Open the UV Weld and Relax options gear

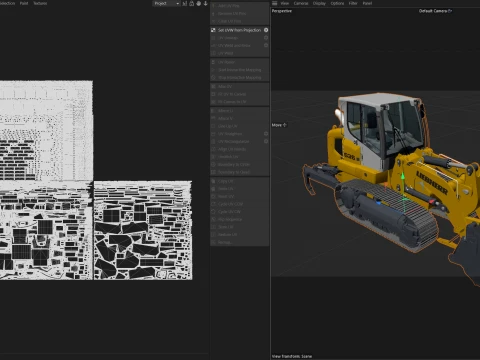click(266, 45)
